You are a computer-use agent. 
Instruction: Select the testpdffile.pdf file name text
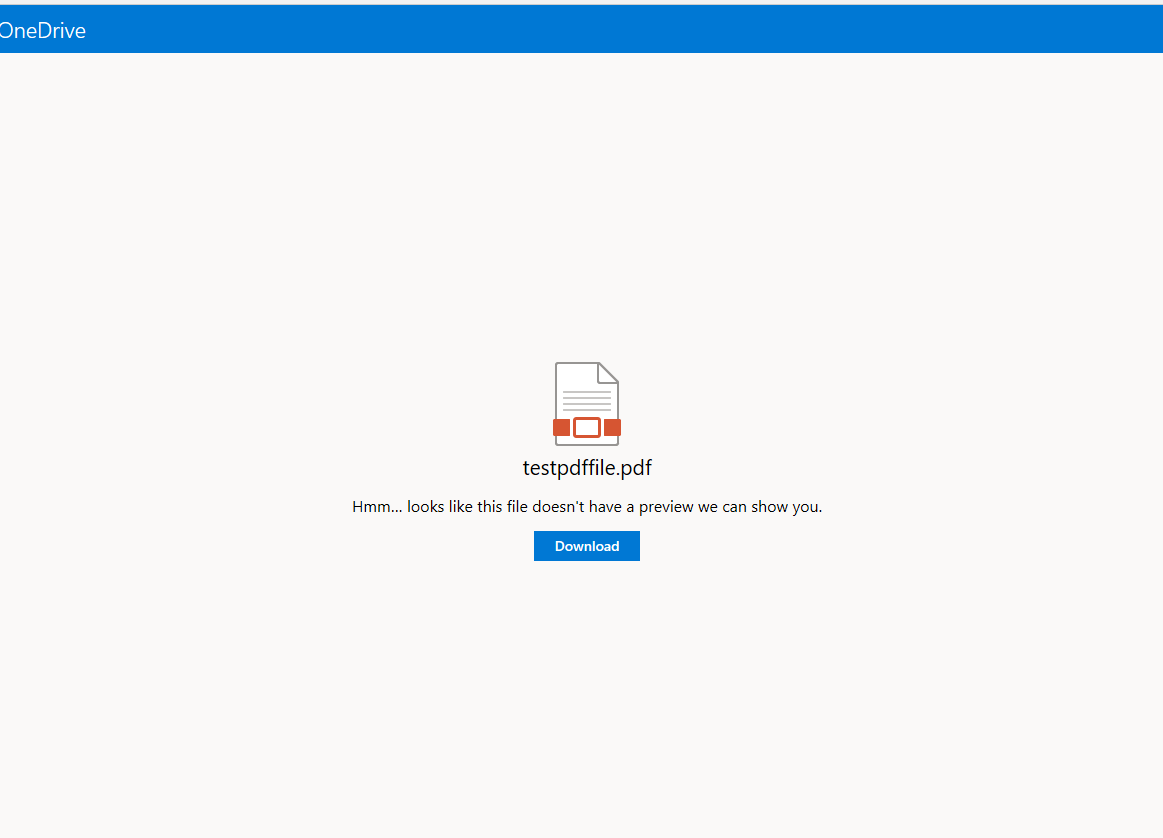click(x=587, y=468)
